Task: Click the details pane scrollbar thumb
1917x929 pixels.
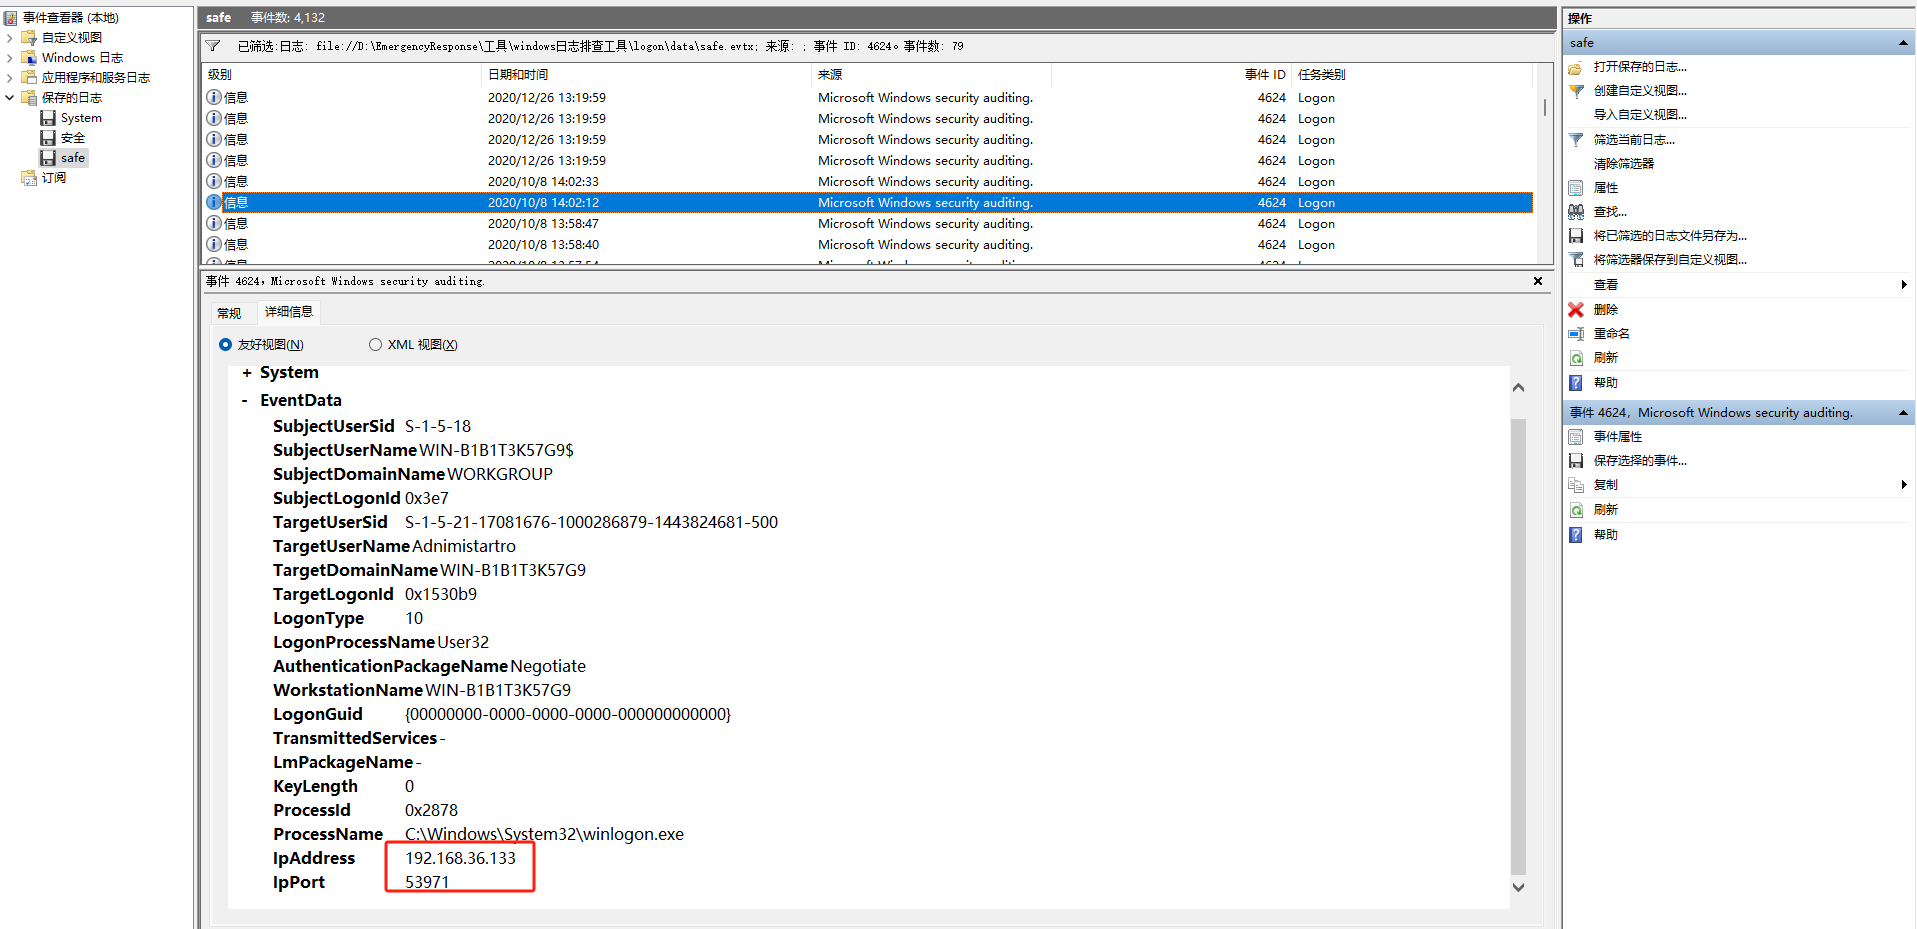Action: (1518, 646)
